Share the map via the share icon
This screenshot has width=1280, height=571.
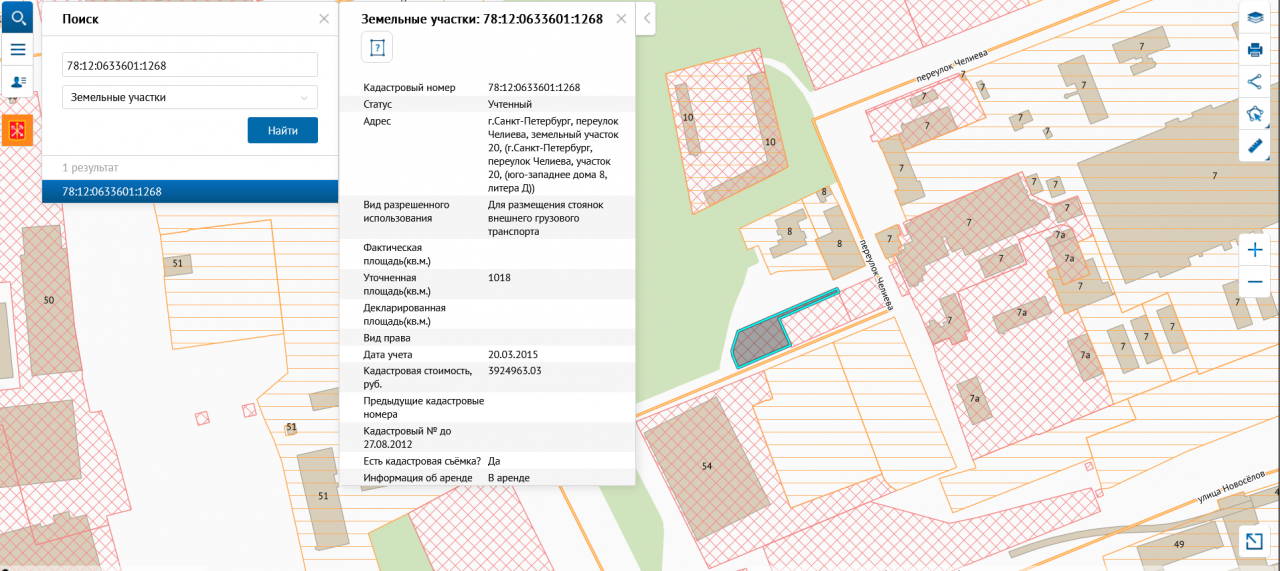coord(1255,82)
